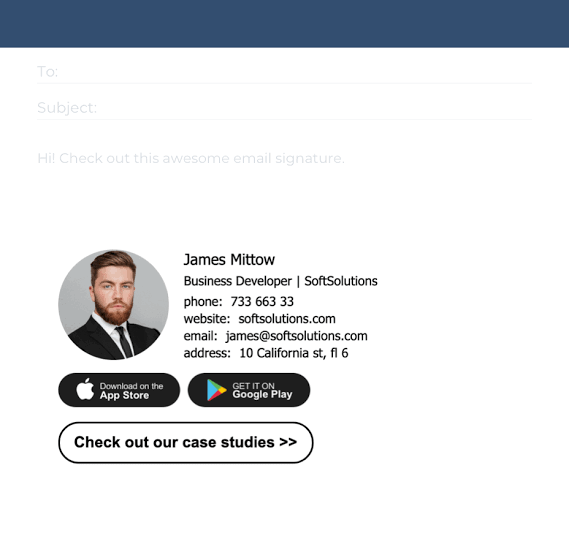Click the >> arrows in case studies button
The image size is (569, 539).
[x=288, y=442]
